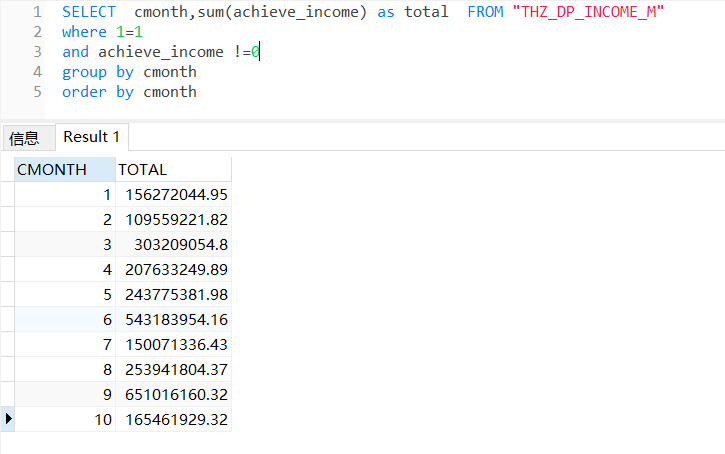725x454 pixels.
Task: Click the 'total' alias in line 1
Action: 426,12
